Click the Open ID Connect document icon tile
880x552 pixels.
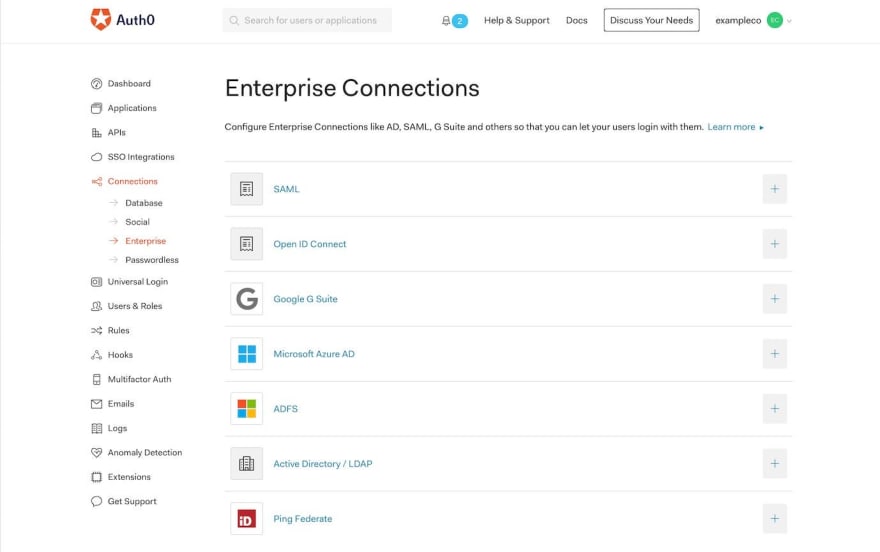point(246,244)
